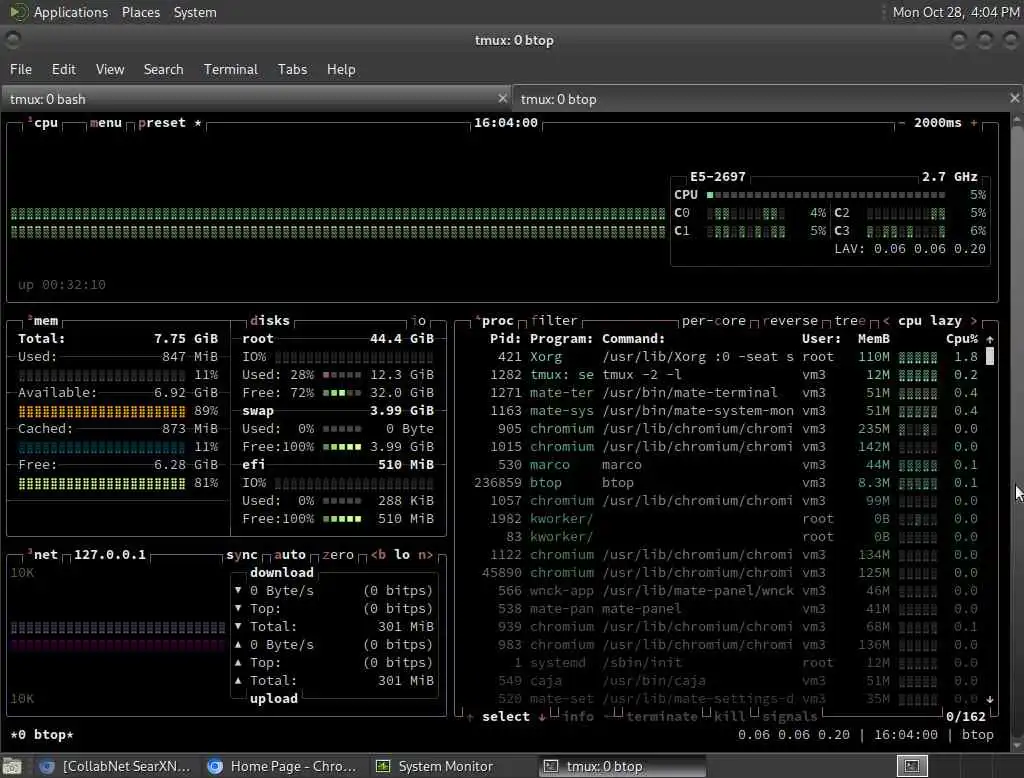Click kill in the proc footer
Image resolution: width=1024 pixels, height=778 pixels.
(729, 717)
